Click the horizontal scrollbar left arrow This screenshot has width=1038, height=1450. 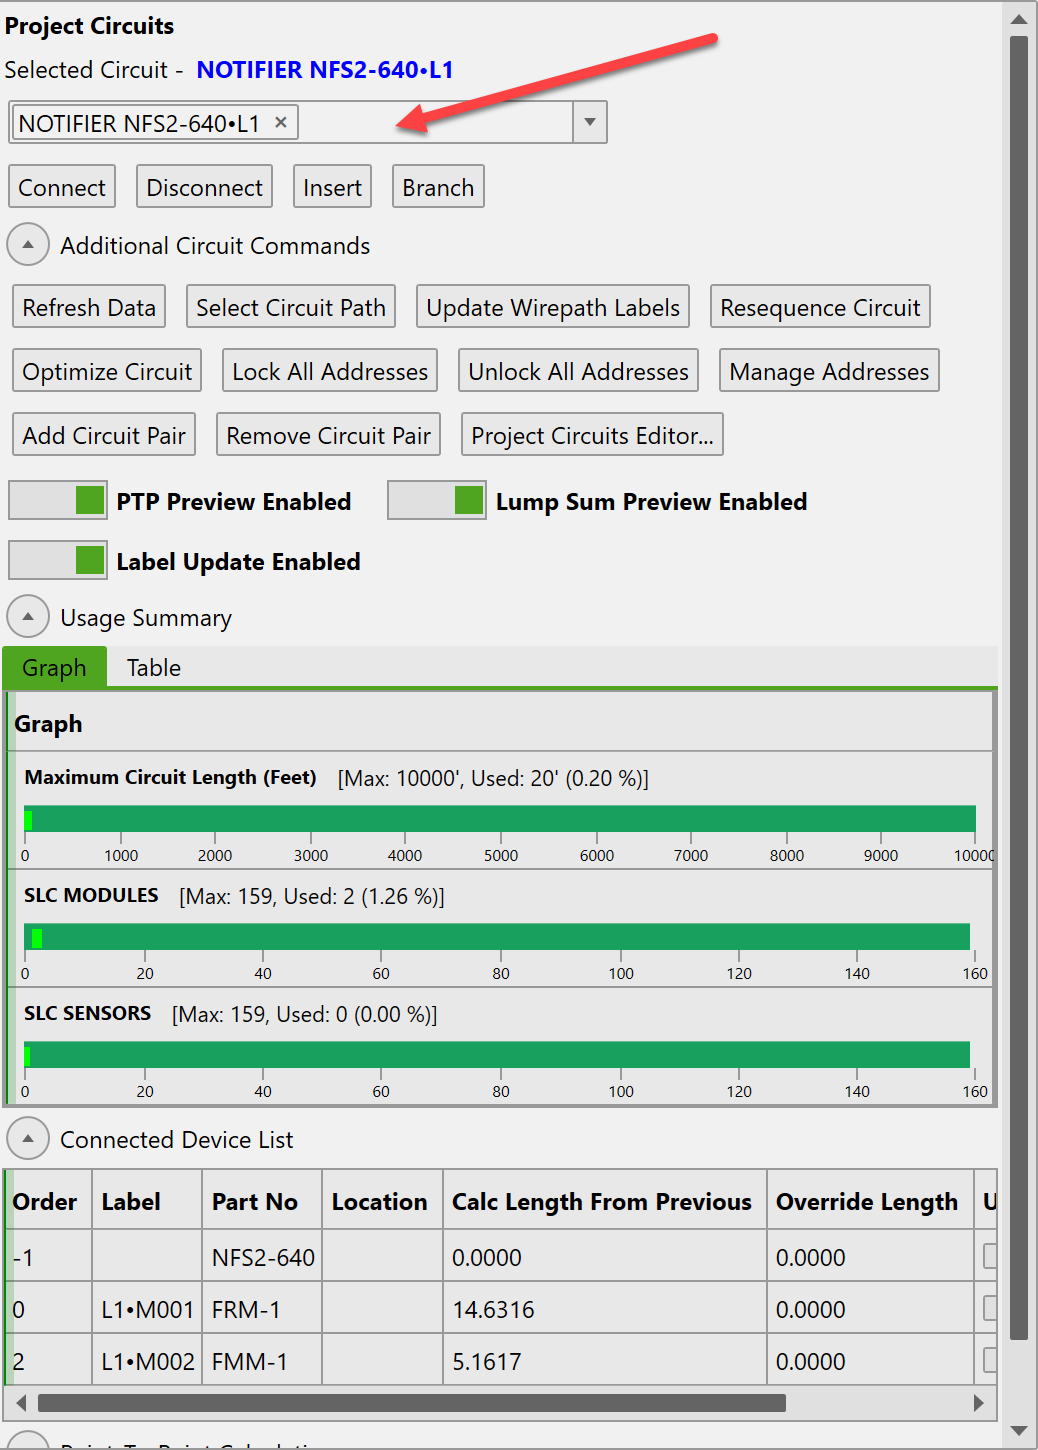point(22,1403)
